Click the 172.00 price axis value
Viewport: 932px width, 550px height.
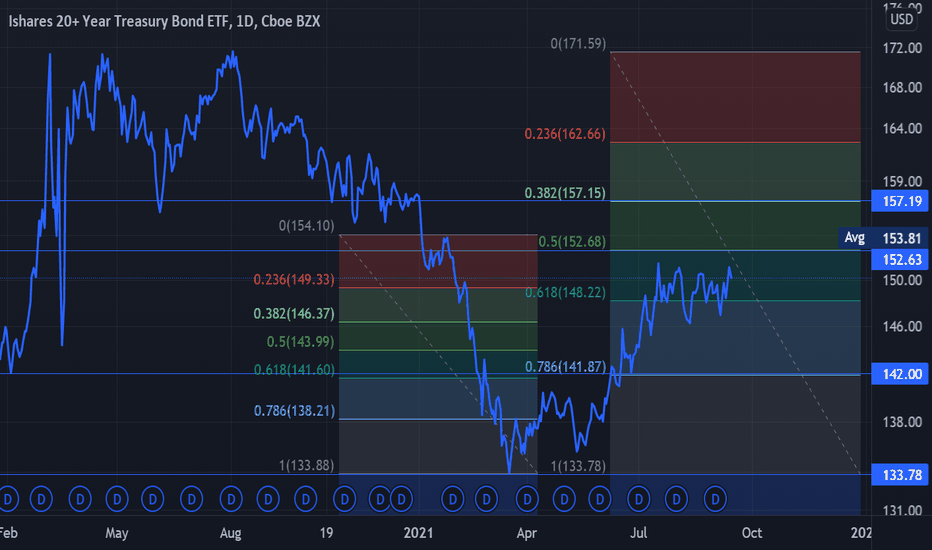point(902,48)
